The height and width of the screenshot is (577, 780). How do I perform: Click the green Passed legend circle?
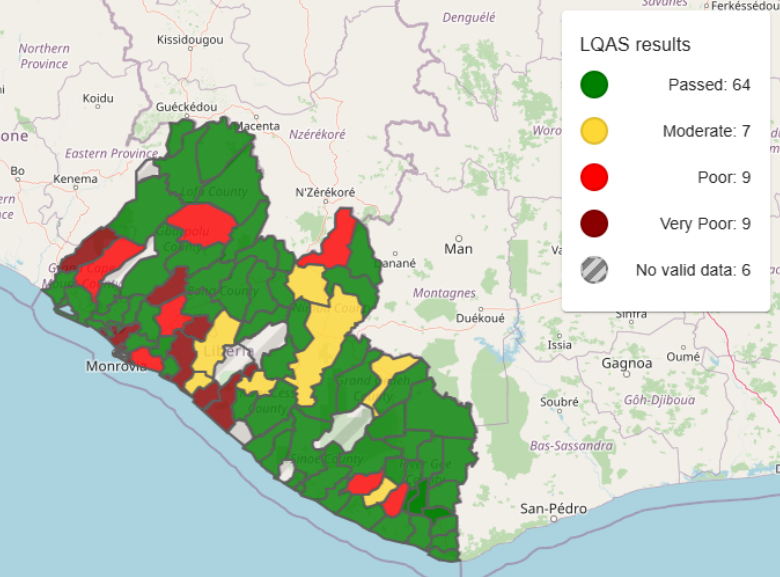594,85
